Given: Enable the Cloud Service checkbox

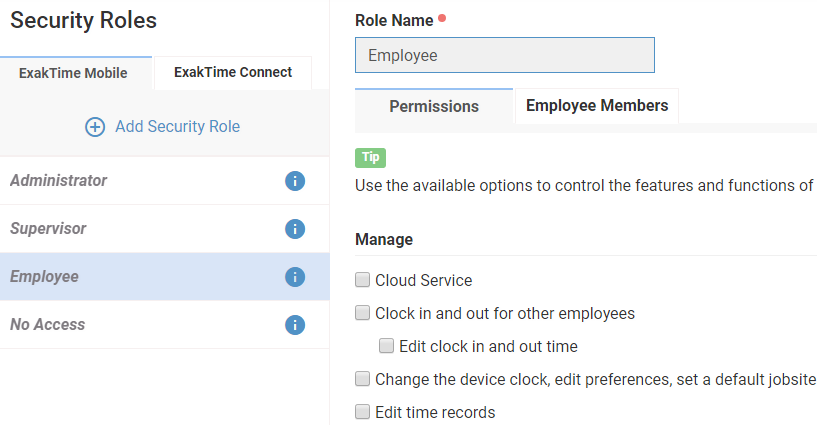Looking at the screenshot, I should pyautogui.click(x=363, y=280).
